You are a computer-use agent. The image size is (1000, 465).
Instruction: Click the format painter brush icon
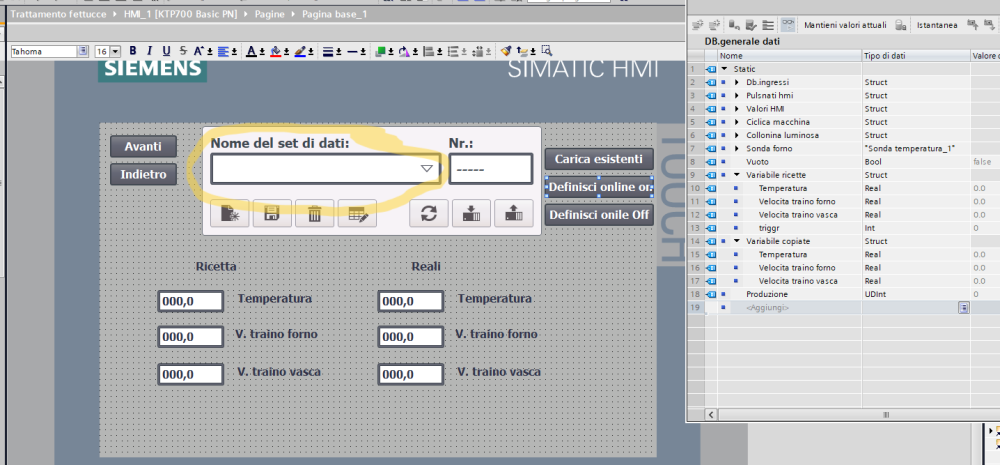506,51
